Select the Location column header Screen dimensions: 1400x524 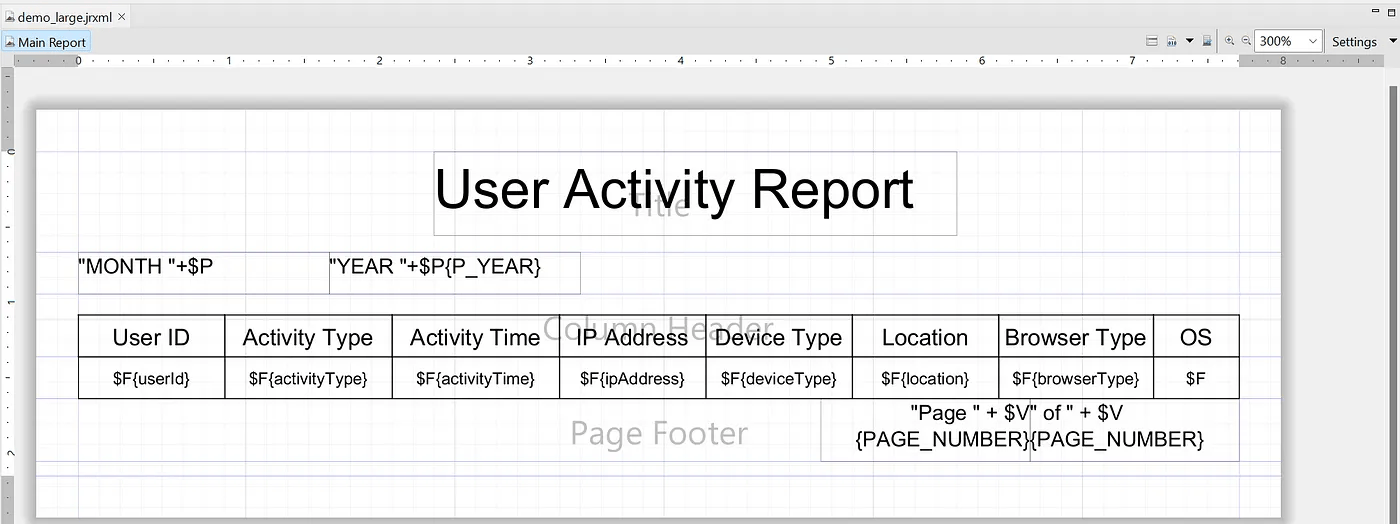925,337
